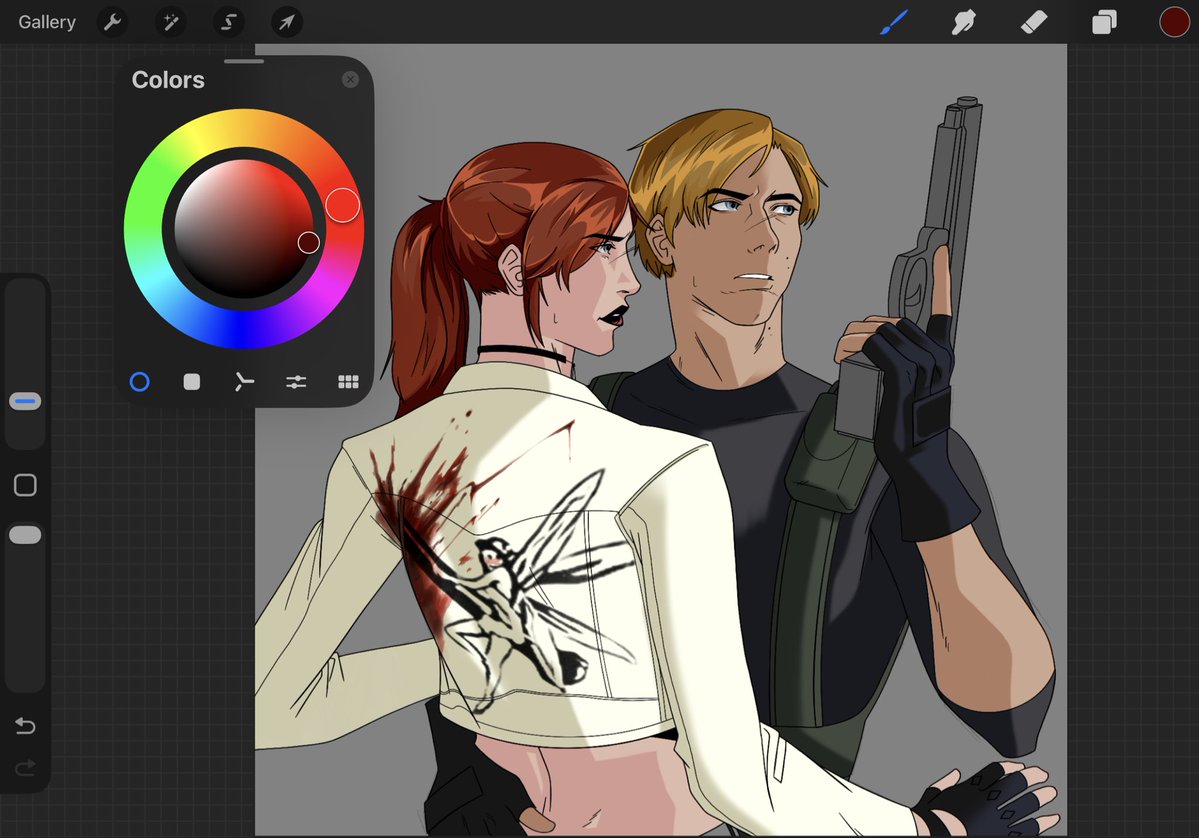The width and height of the screenshot is (1199, 838).
Task: Open the Gallery
Action: (x=47, y=22)
